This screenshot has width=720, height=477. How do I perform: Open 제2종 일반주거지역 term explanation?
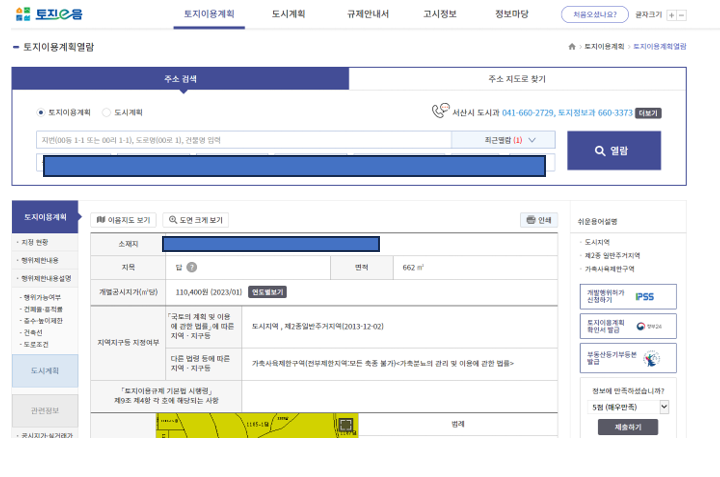[612, 255]
